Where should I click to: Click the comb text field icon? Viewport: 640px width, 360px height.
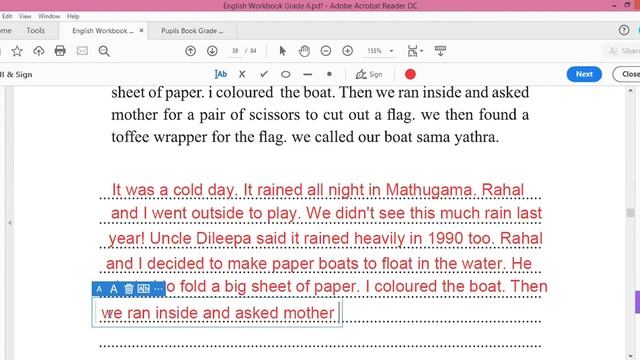click(x=144, y=289)
